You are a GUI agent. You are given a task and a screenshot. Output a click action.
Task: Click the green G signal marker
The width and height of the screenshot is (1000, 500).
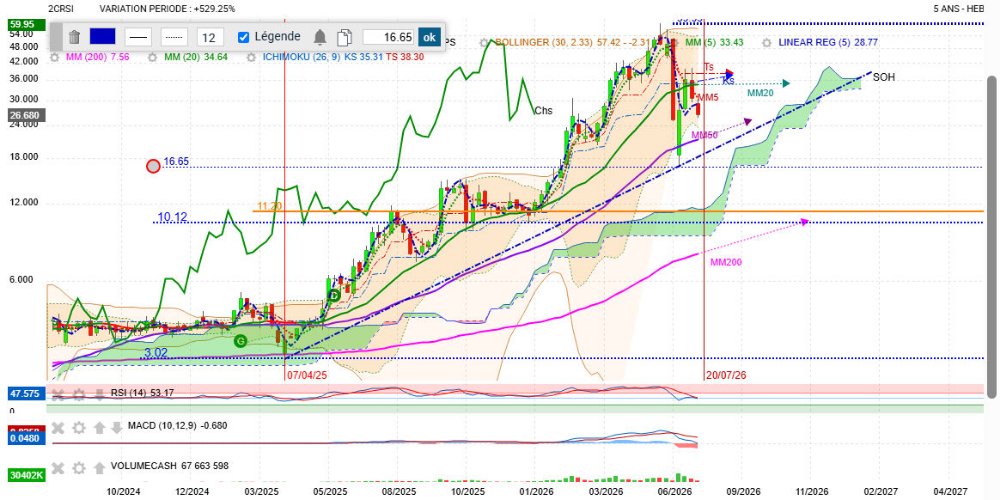[240, 341]
